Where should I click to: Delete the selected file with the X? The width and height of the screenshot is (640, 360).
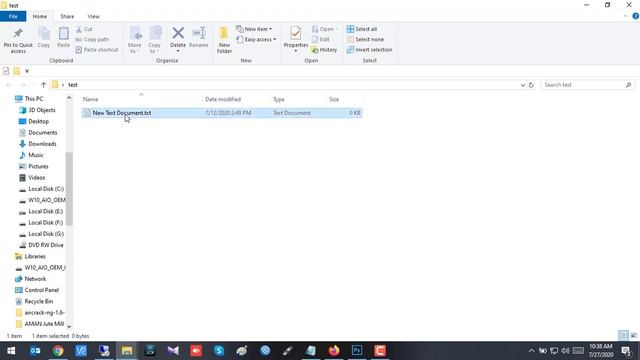click(178, 33)
